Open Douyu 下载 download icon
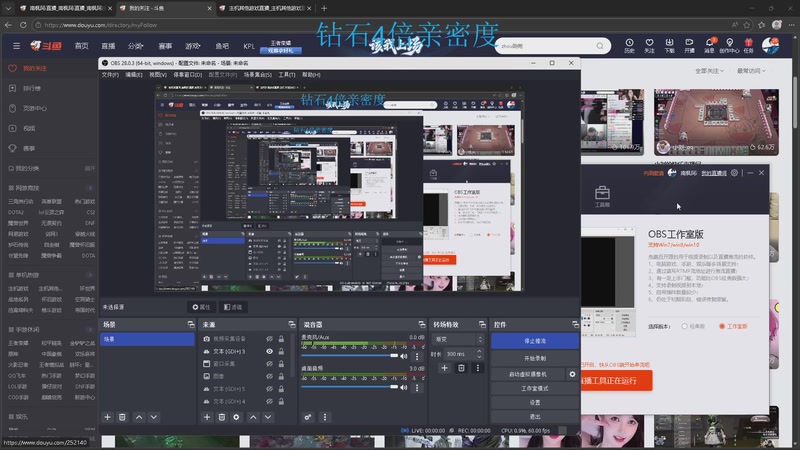Screen dimensions: 800x450 point(669,45)
